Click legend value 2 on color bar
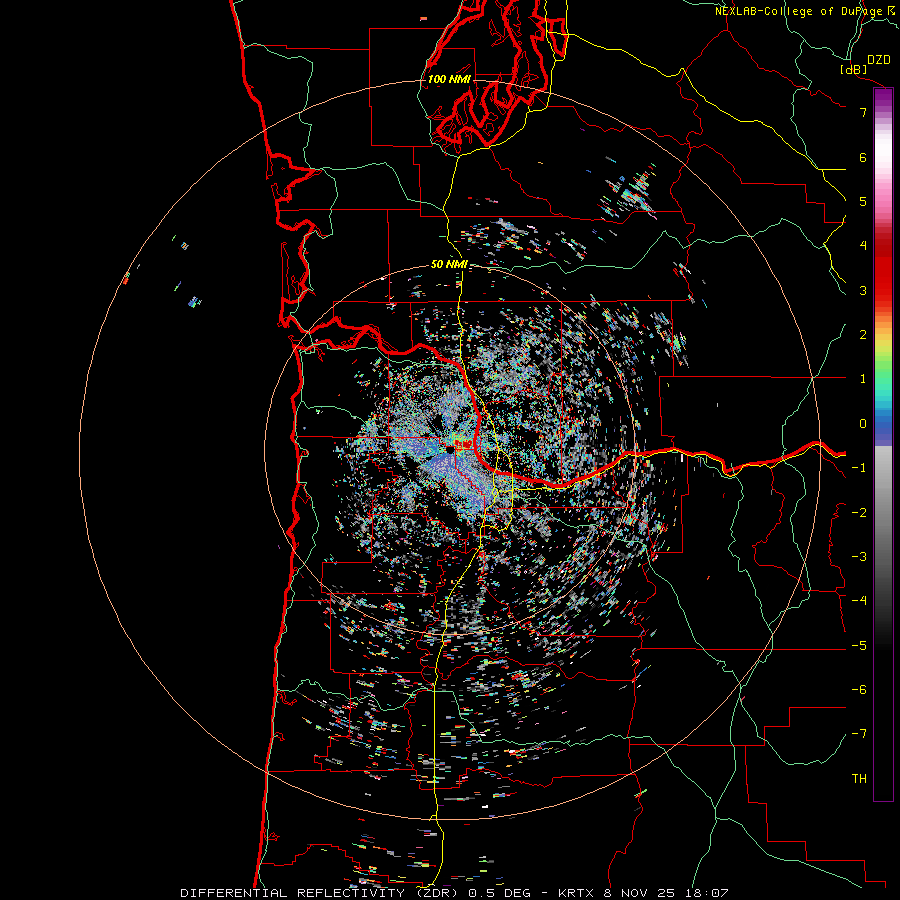The image size is (900, 900). (x=863, y=334)
